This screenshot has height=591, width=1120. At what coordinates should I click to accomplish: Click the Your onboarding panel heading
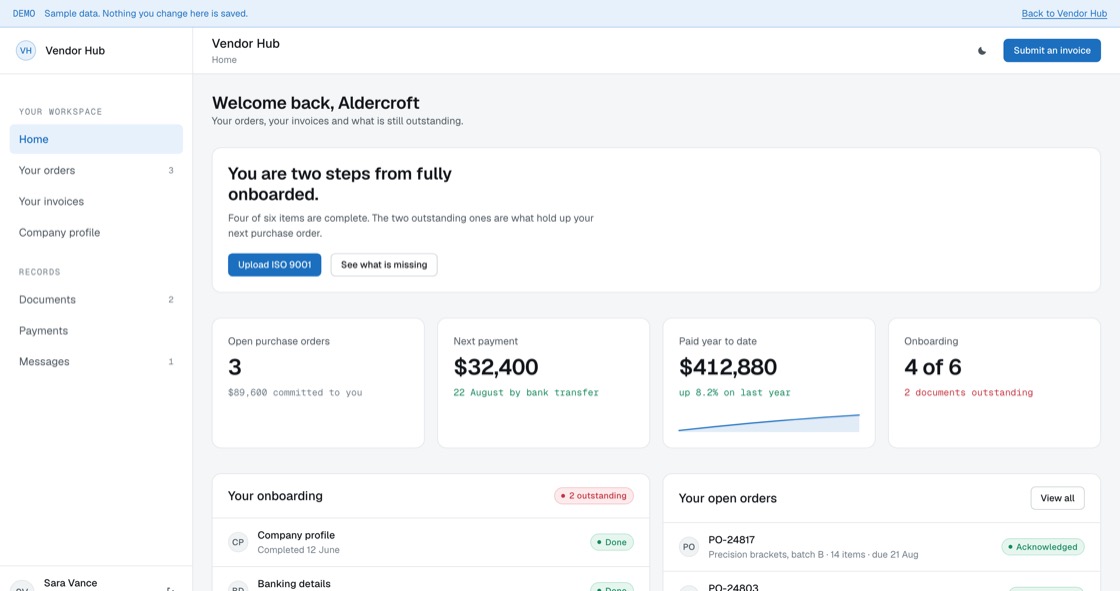(275, 496)
